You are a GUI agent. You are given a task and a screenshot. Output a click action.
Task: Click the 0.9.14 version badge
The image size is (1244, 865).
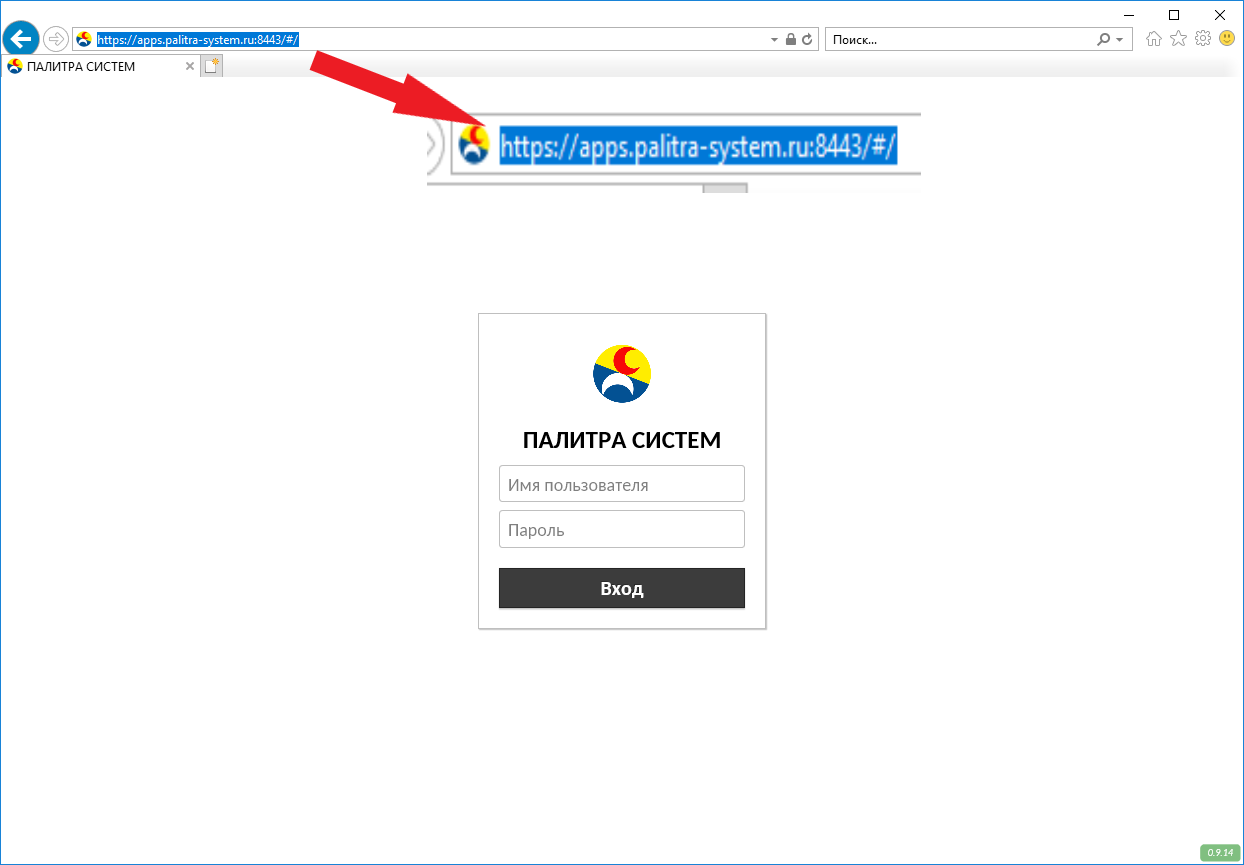(x=1220, y=852)
